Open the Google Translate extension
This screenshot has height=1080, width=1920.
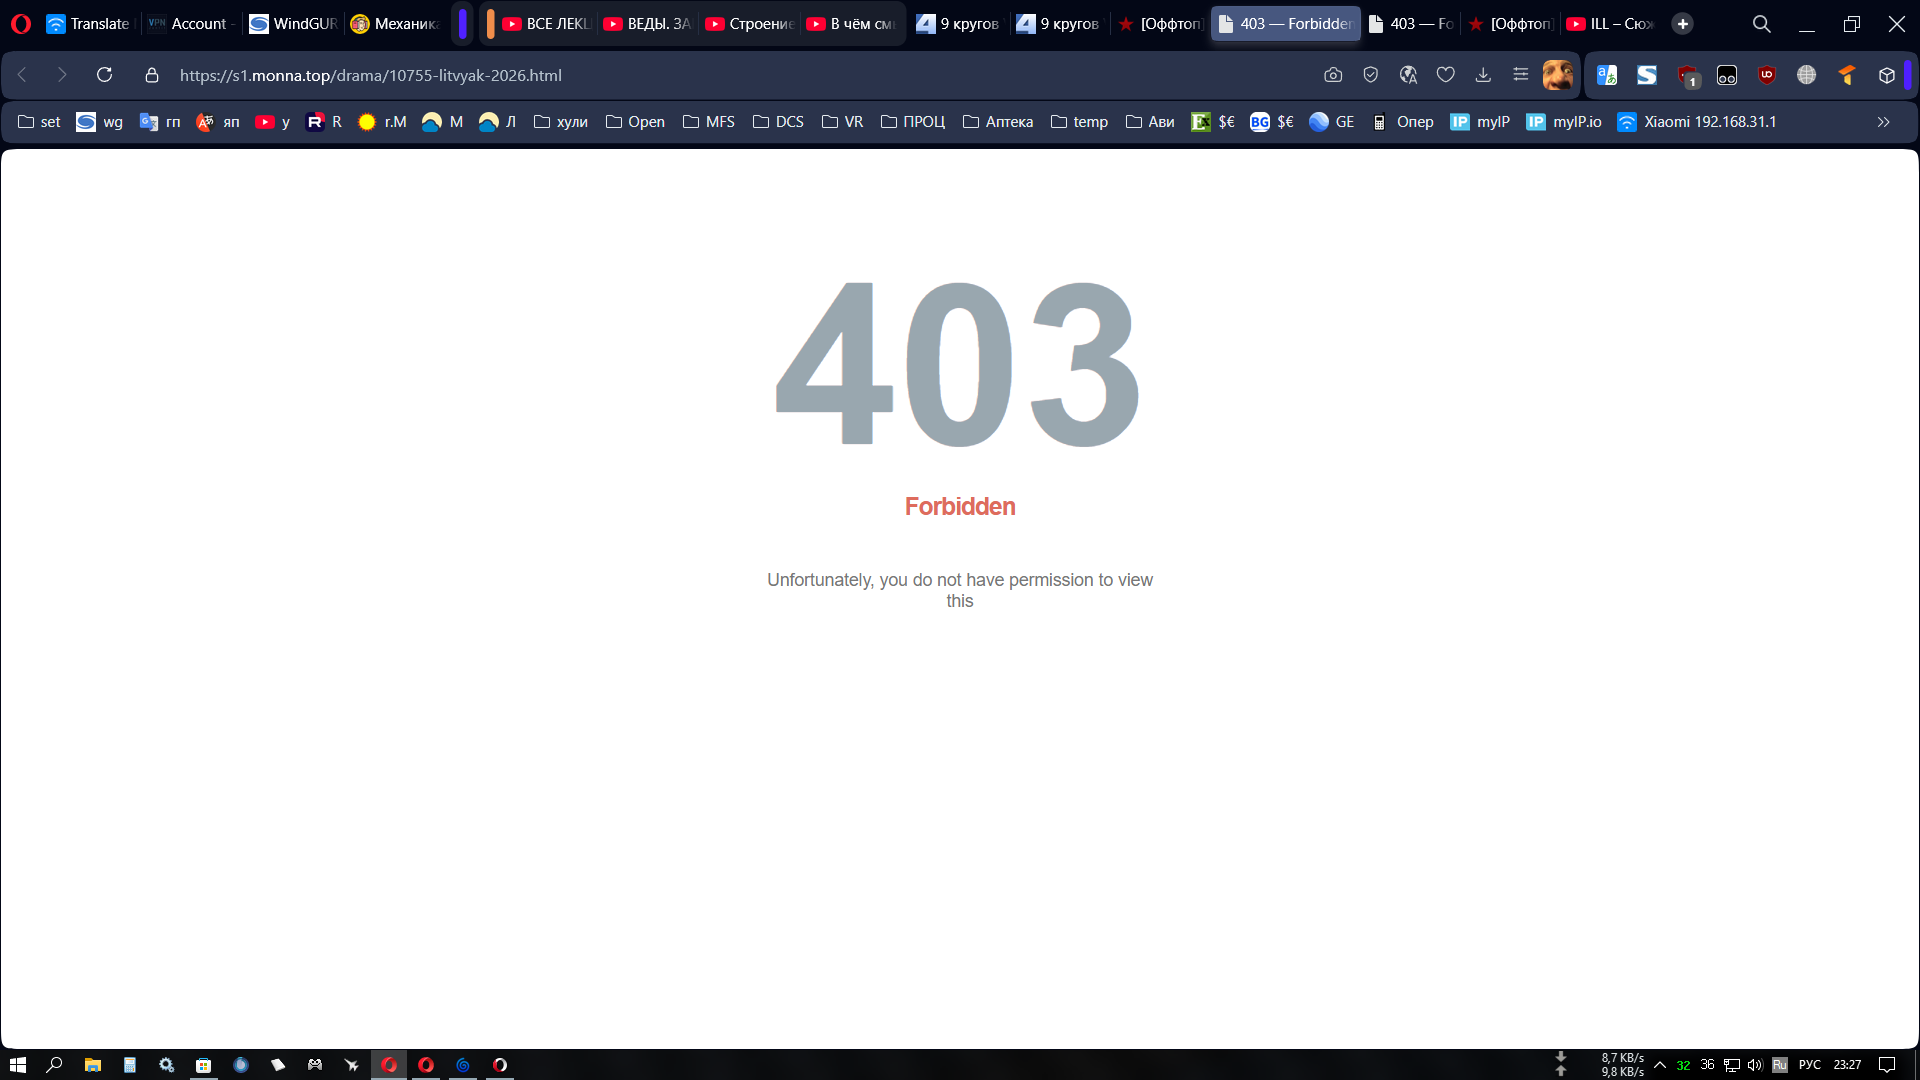pyautogui.click(x=1607, y=75)
